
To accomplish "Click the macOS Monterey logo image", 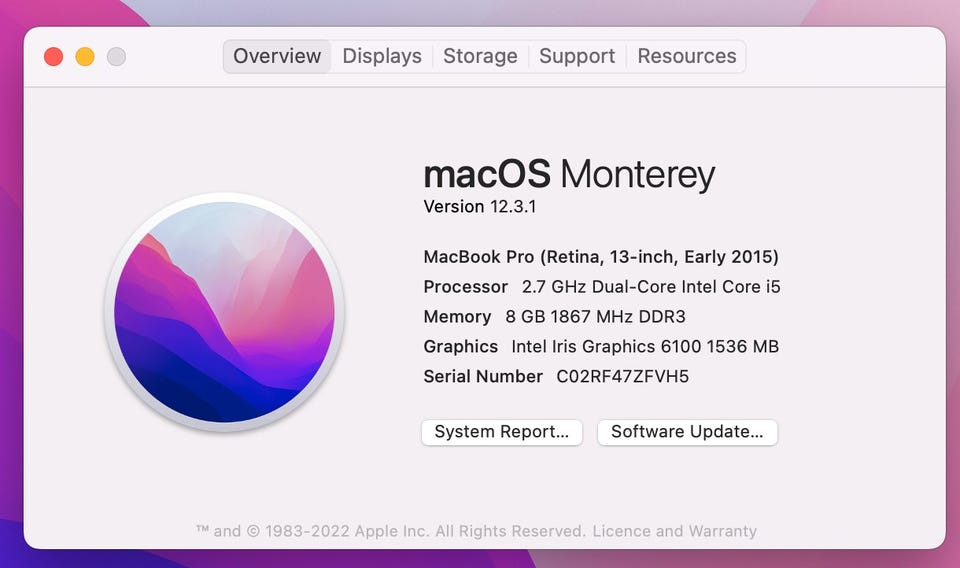I will pos(224,313).
